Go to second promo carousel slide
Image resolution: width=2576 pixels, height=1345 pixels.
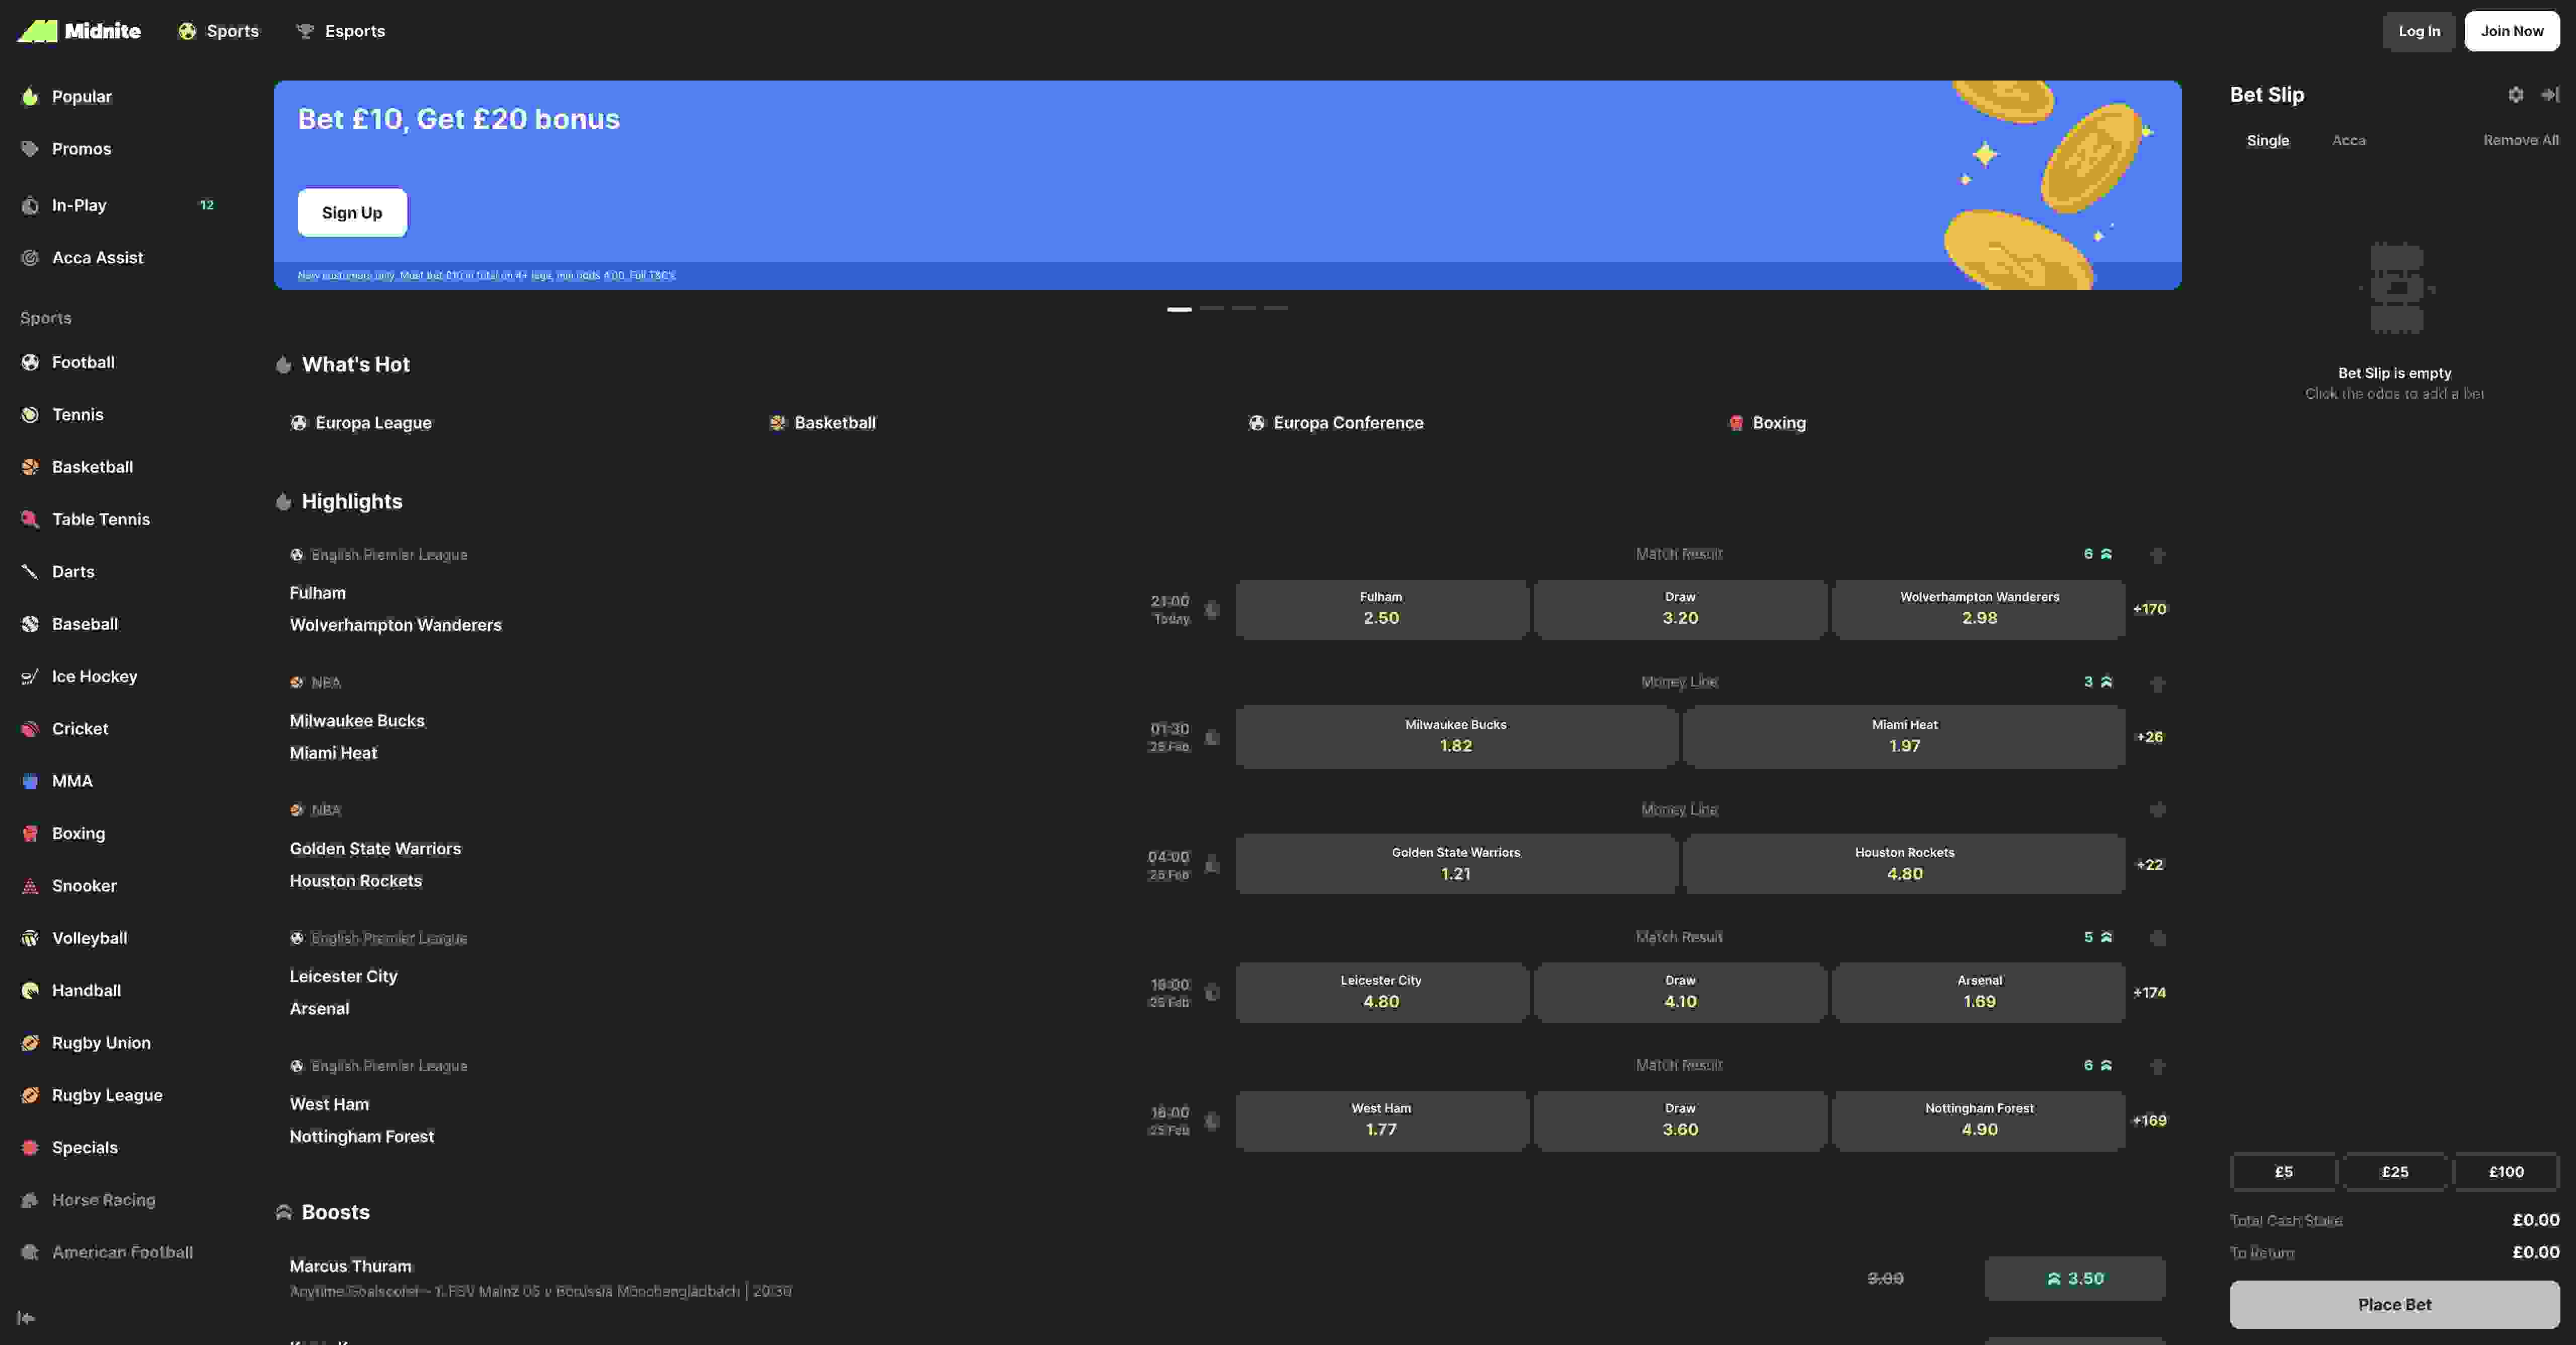click(x=1211, y=309)
